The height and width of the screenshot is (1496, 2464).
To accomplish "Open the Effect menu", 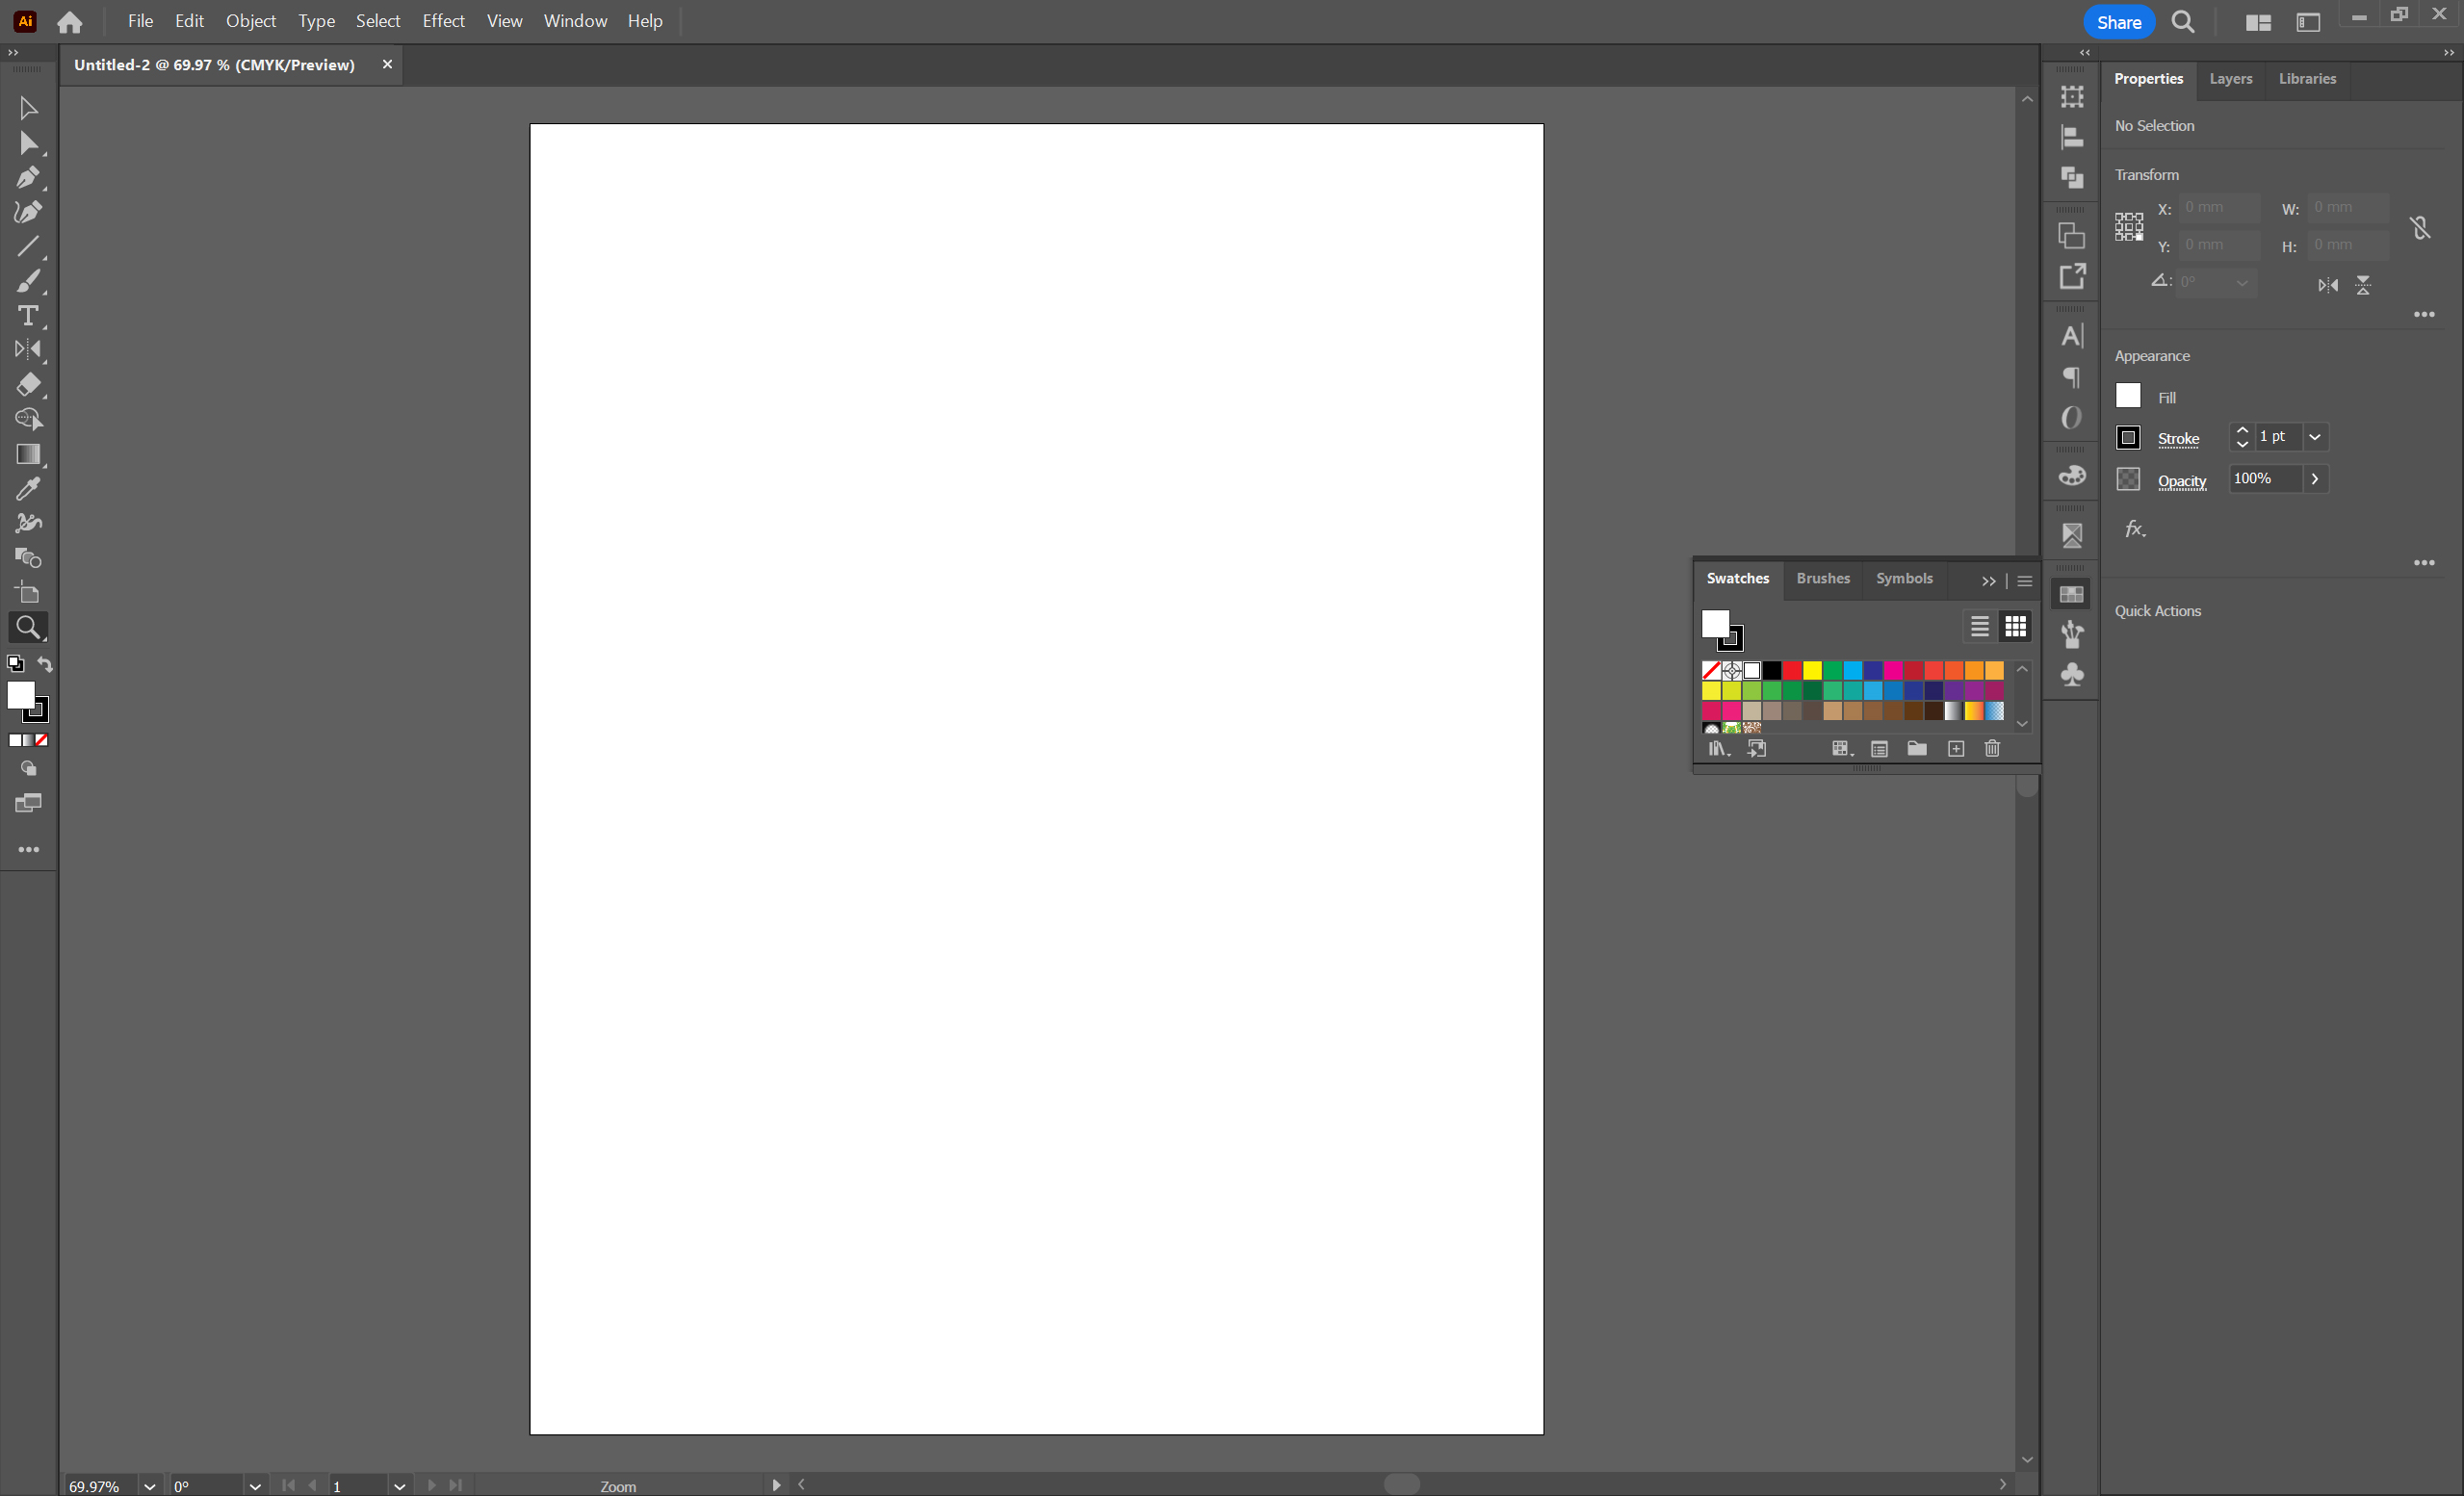I will pyautogui.click(x=443, y=21).
